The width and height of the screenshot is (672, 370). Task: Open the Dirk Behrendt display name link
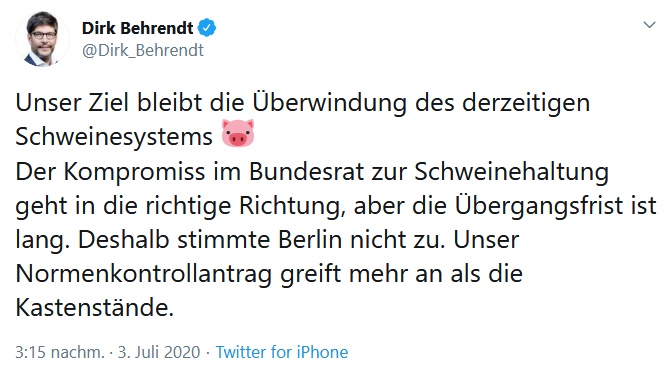tap(138, 28)
